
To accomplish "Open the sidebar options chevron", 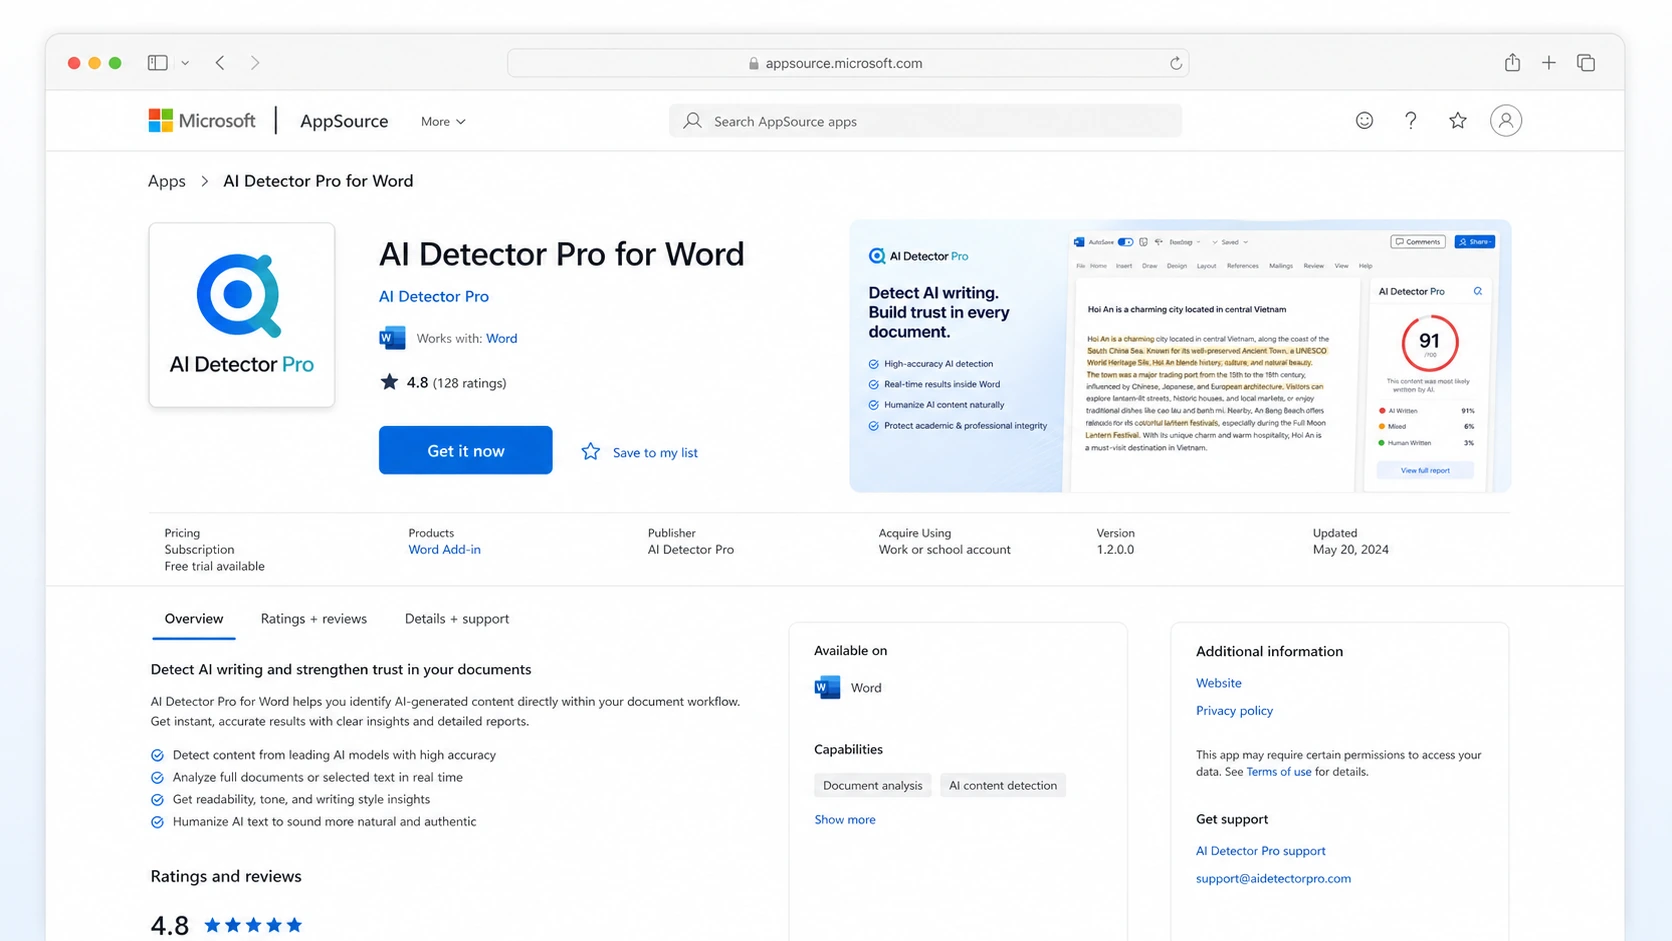I will 185,62.
